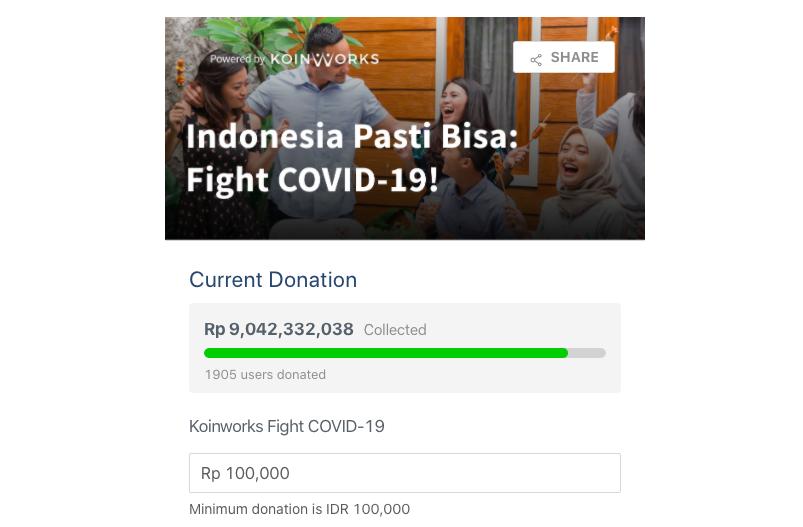Focus the Rp 100,000 donation amount field

click(405, 473)
